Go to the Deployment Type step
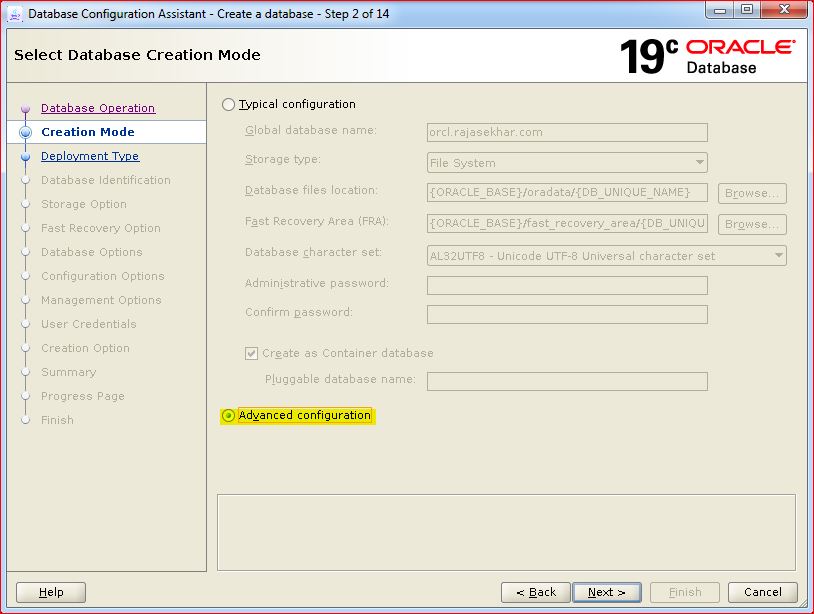The image size is (814, 614). tap(90, 156)
